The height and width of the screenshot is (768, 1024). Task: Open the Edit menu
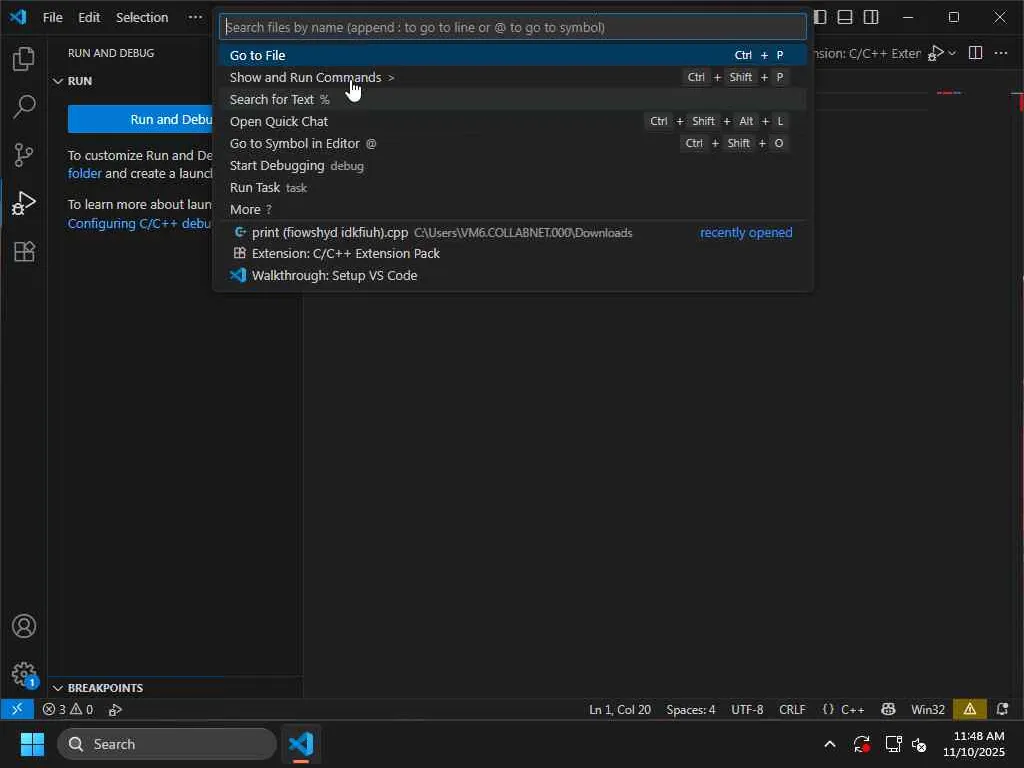[x=89, y=17]
